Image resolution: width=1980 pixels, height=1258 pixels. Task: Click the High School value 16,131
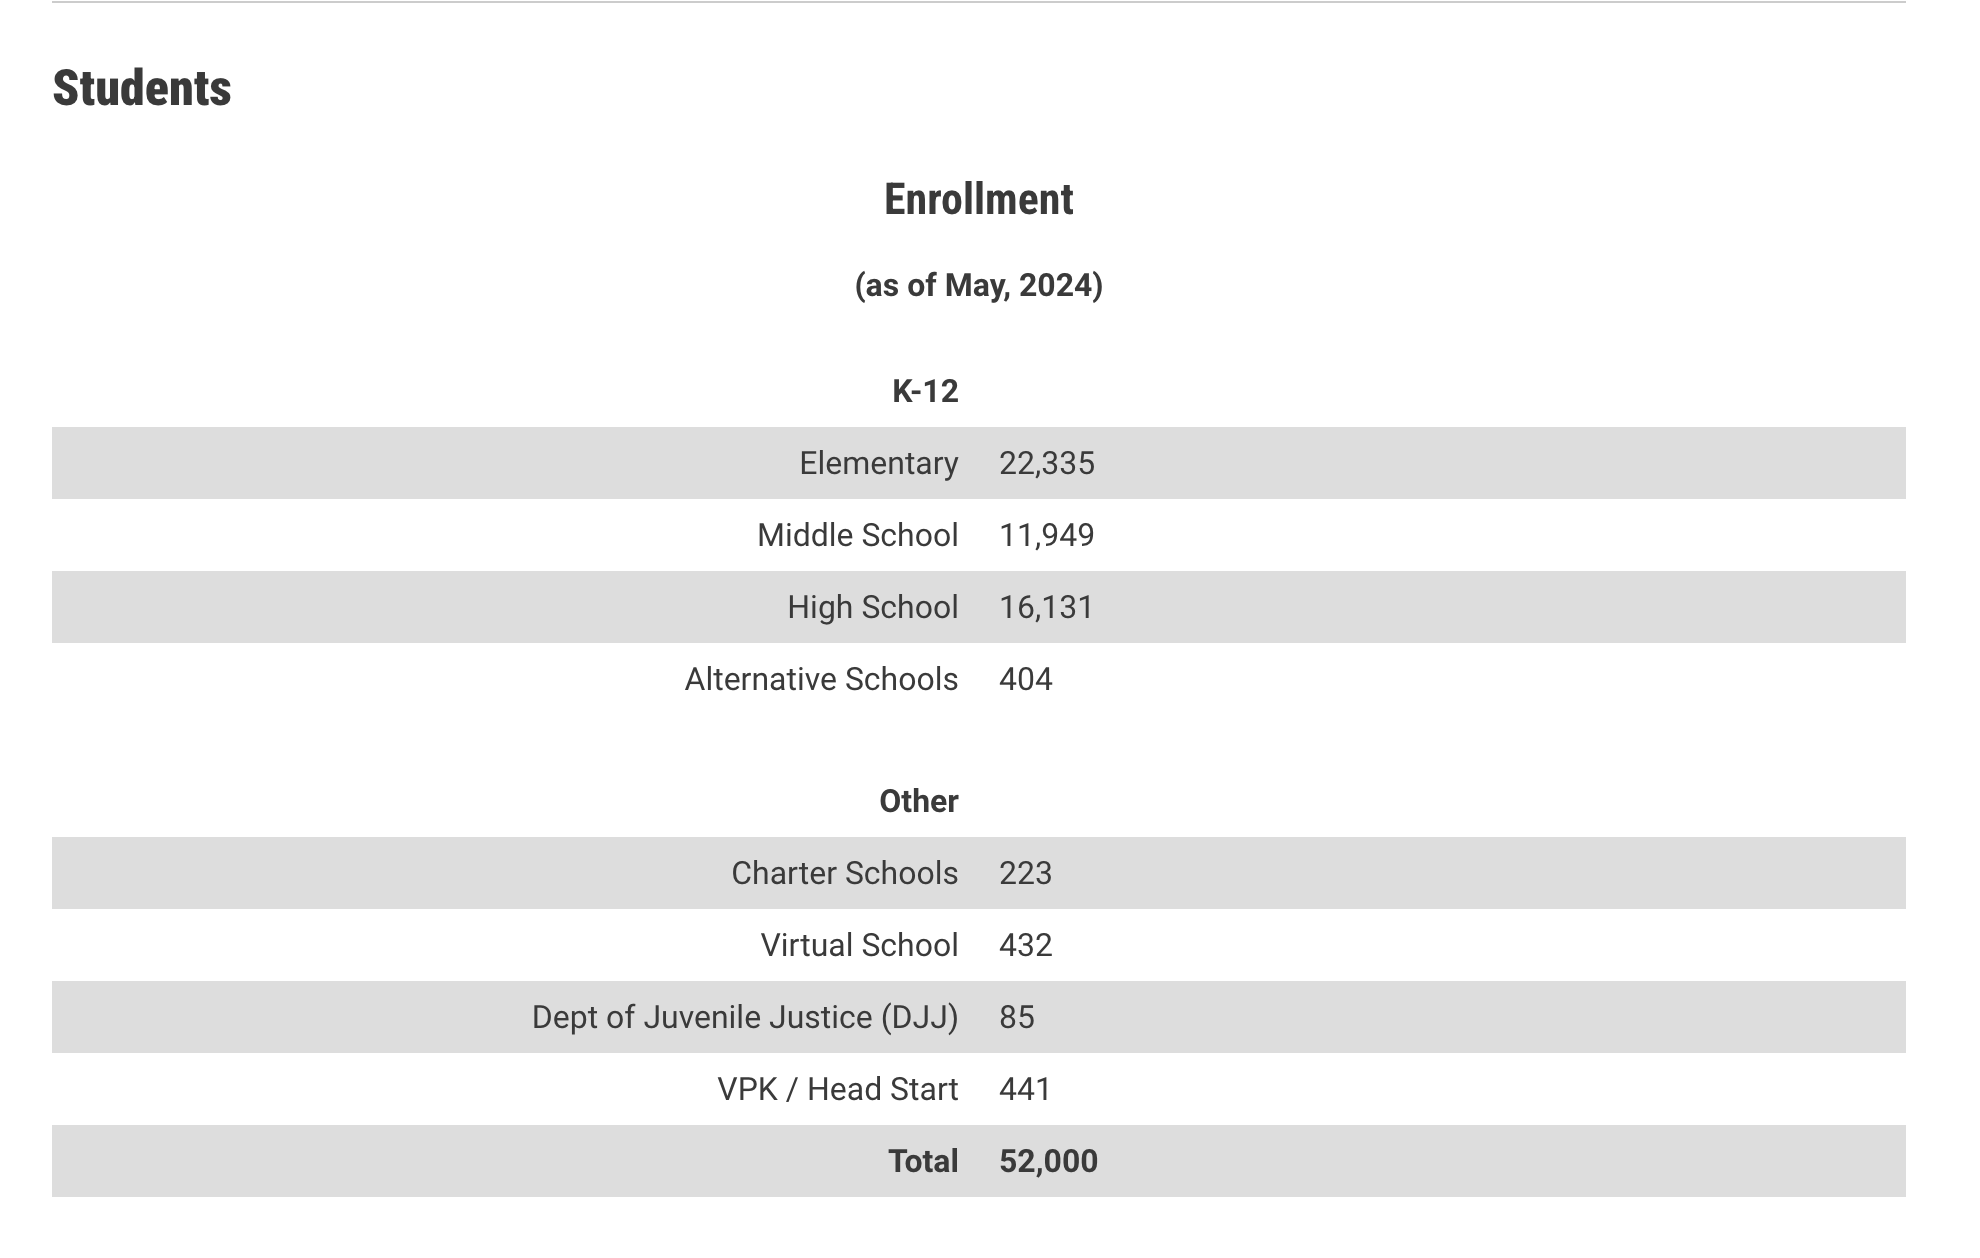(x=1046, y=607)
